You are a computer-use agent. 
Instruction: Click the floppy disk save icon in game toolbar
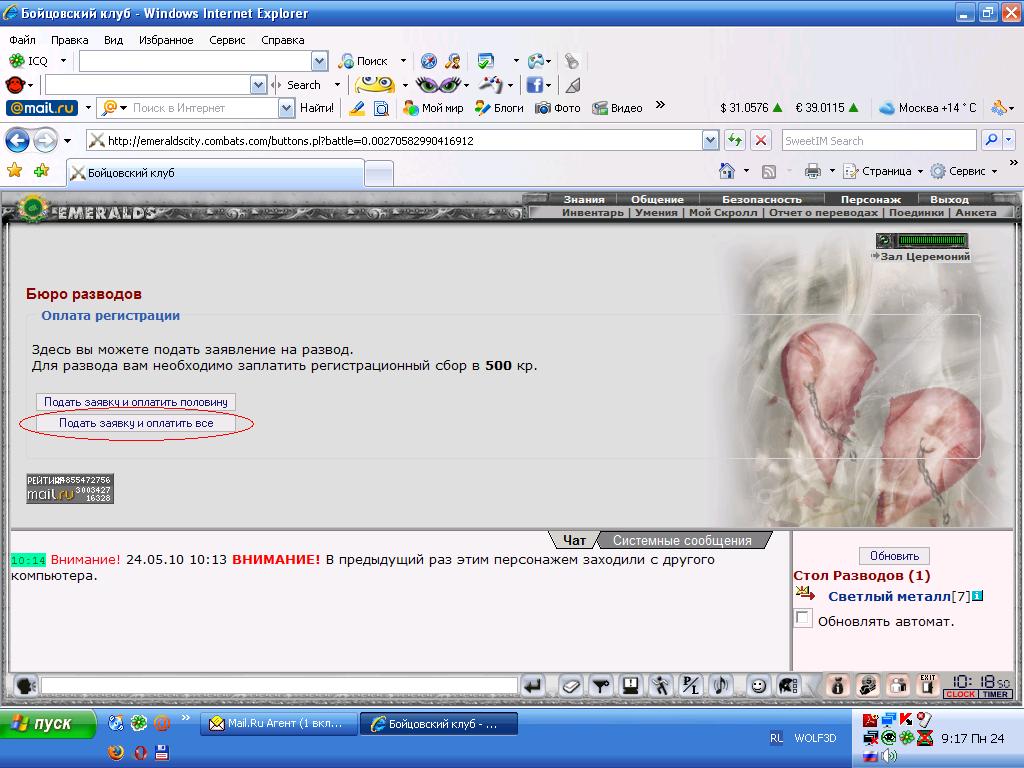(x=631, y=686)
